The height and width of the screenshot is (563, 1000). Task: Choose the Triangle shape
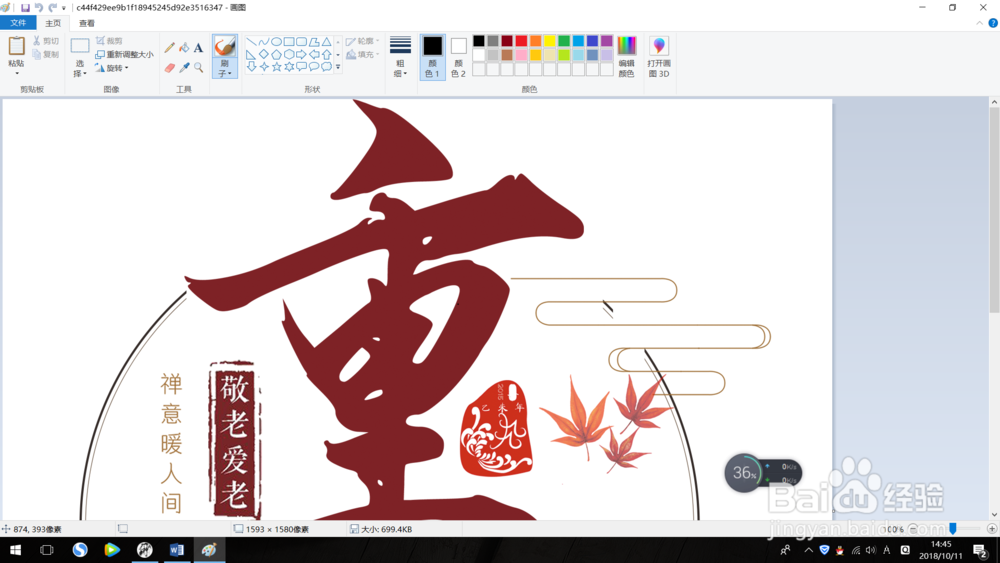[327, 41]
